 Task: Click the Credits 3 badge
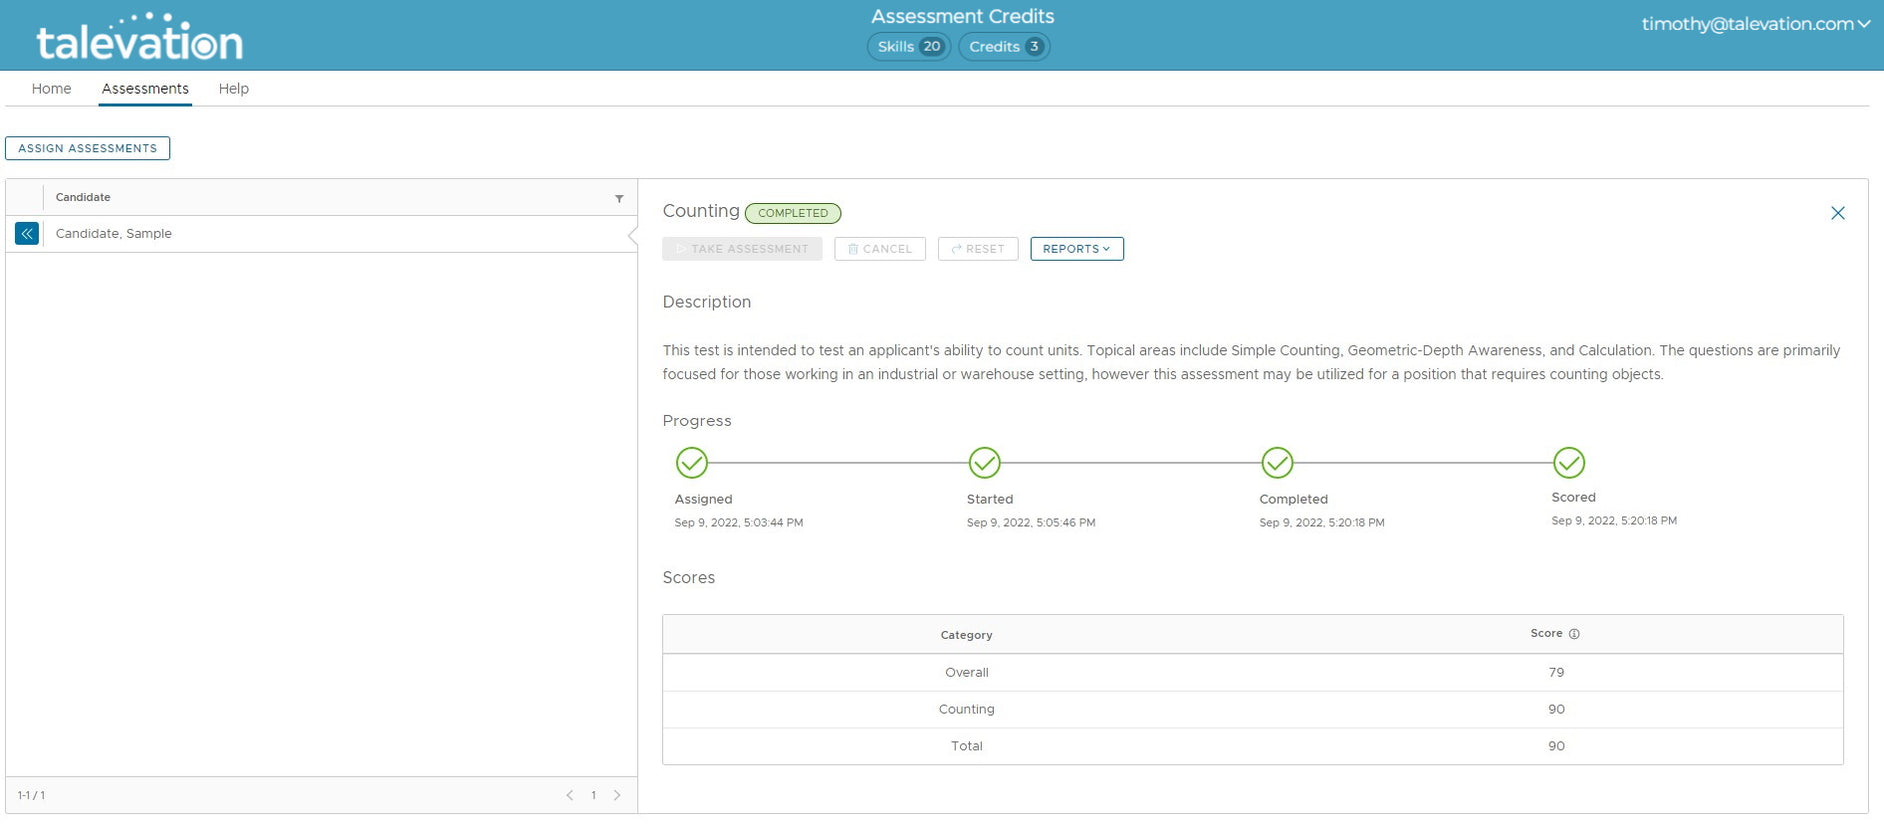pos(1004,47)
